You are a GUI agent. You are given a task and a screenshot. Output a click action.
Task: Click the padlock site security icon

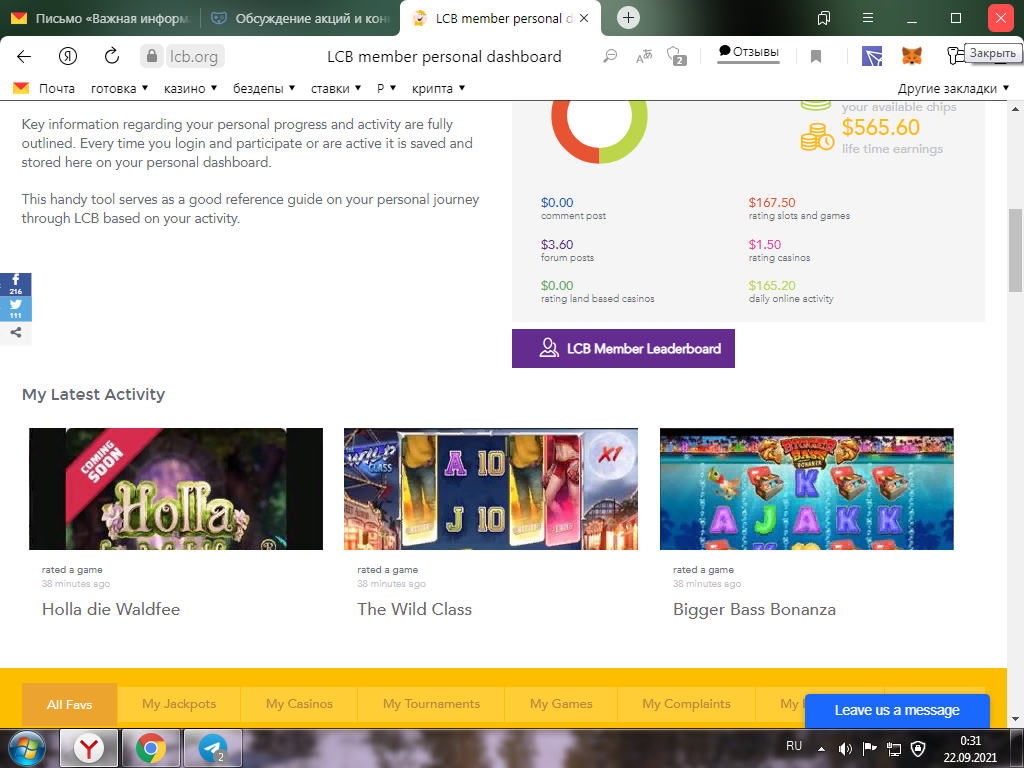click(x=152, y=56)
